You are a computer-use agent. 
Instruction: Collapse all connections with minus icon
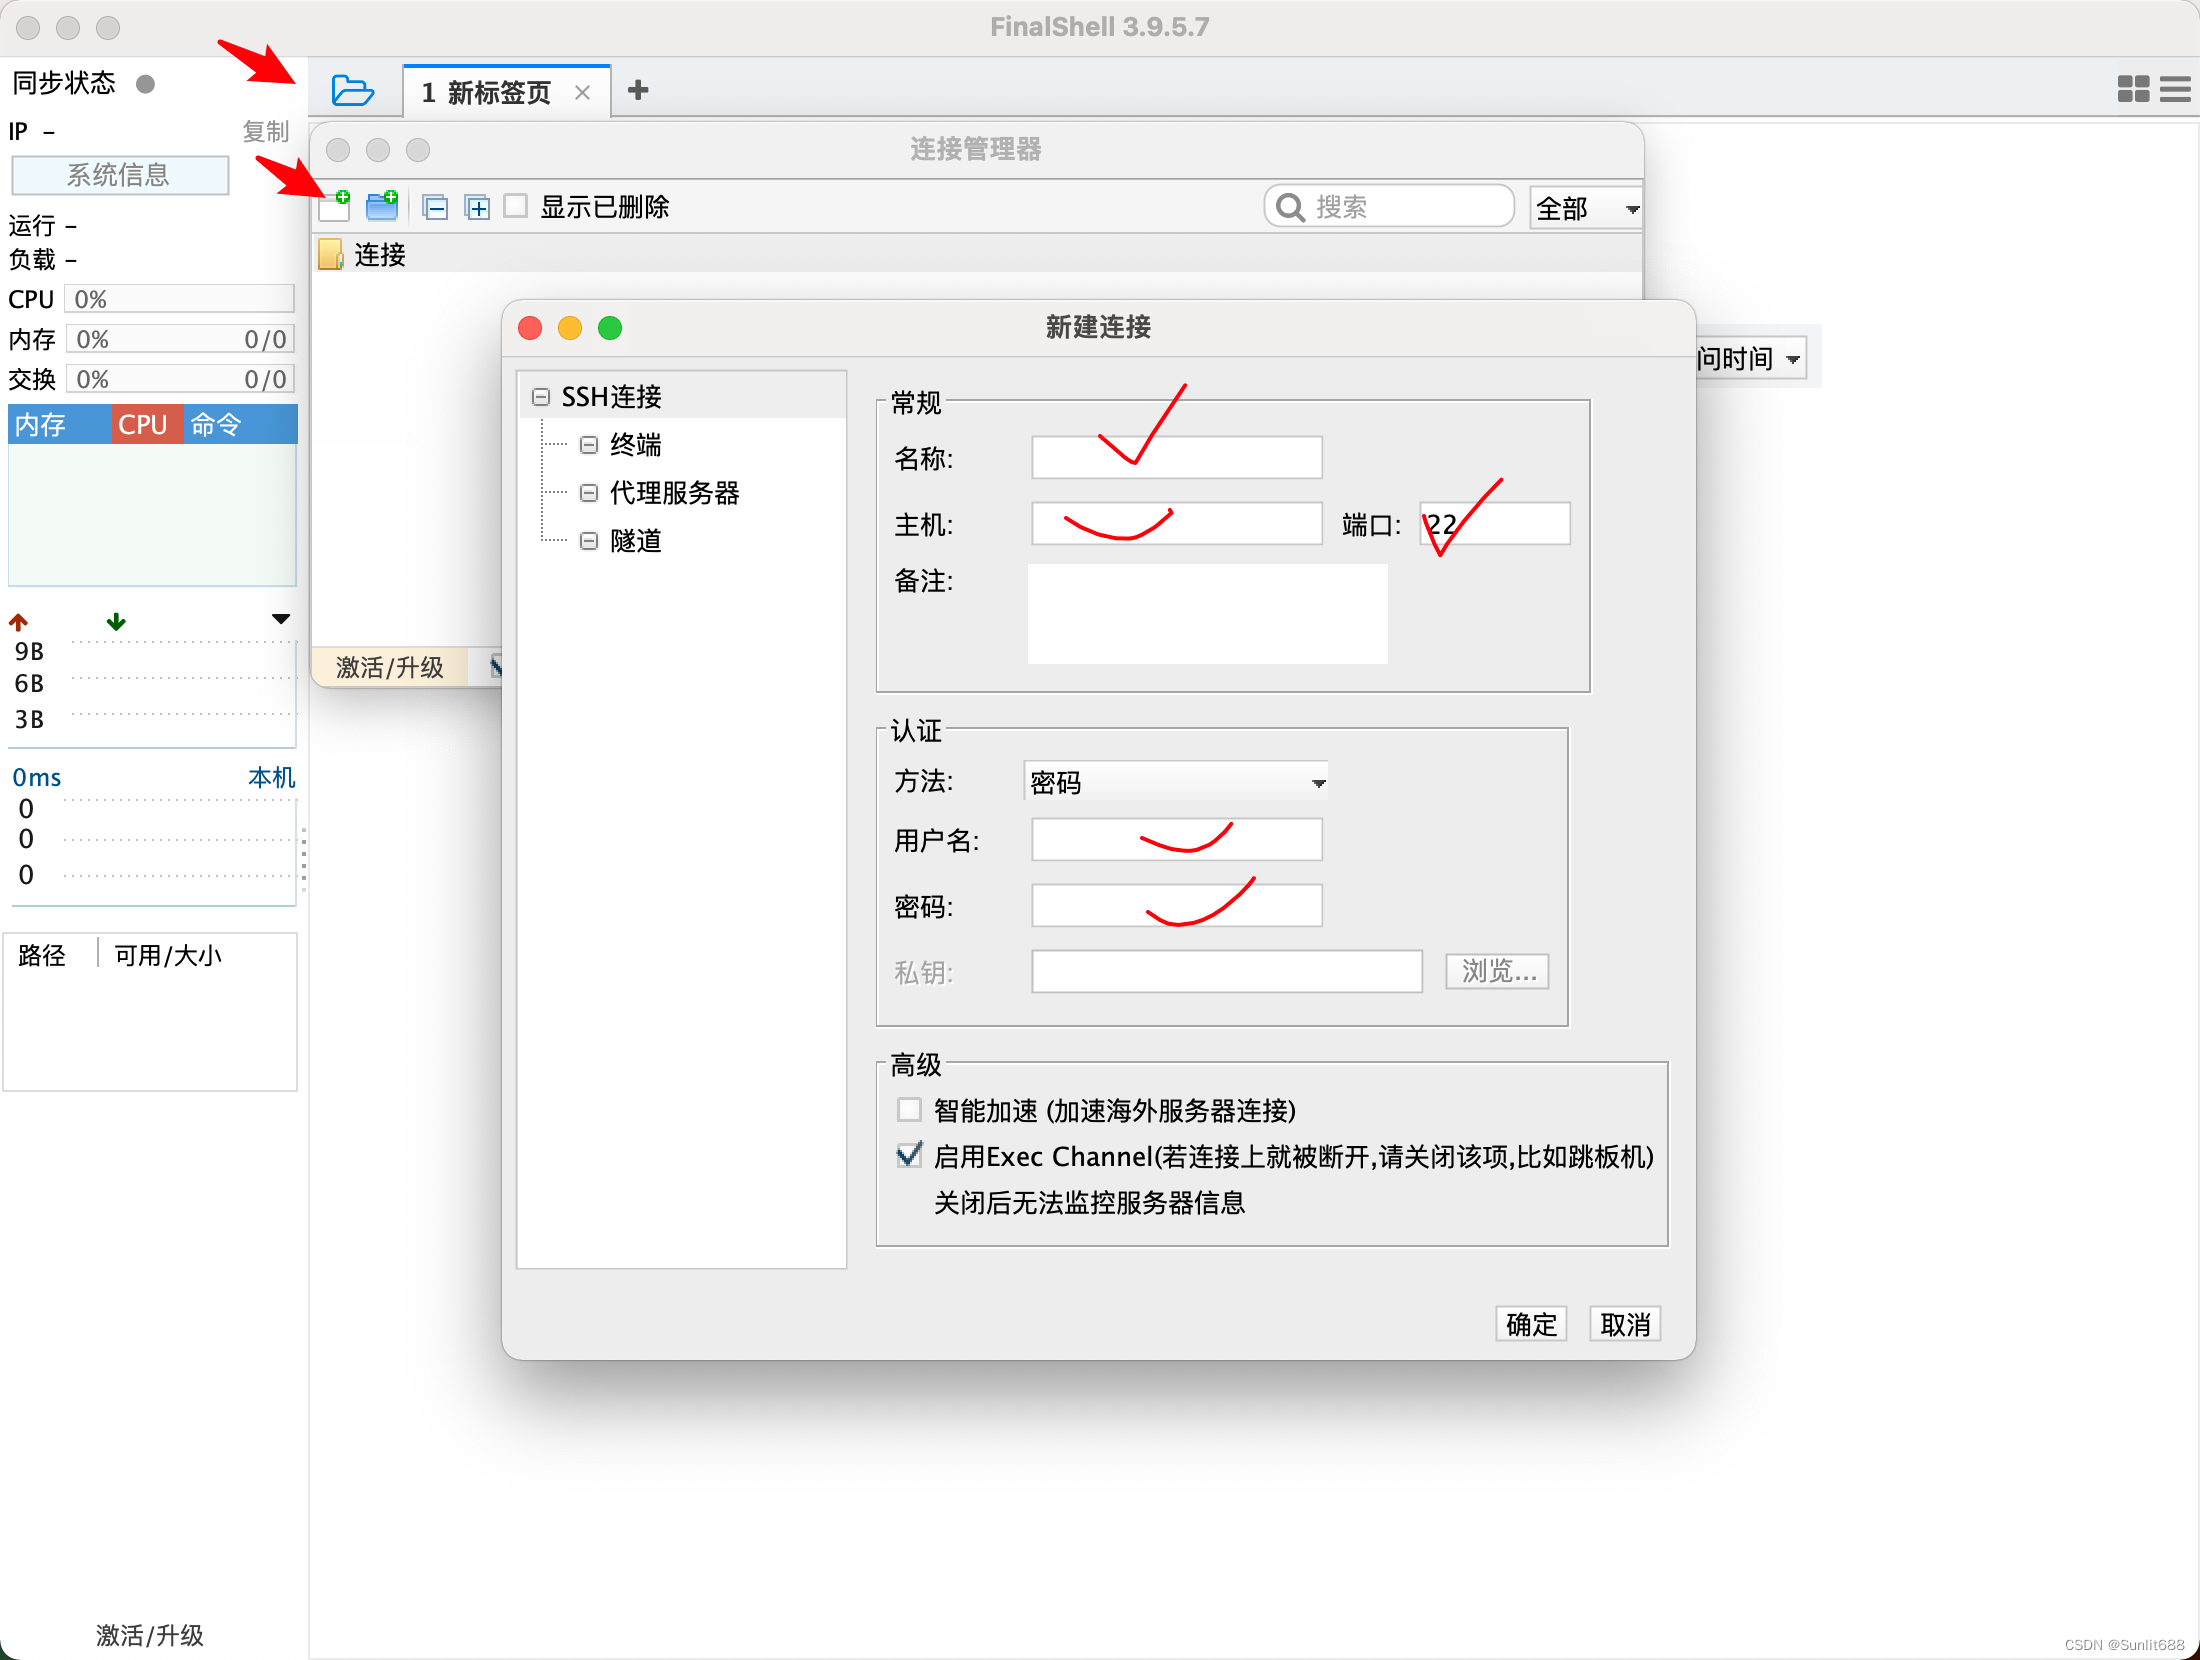click(x=435, y=207)
